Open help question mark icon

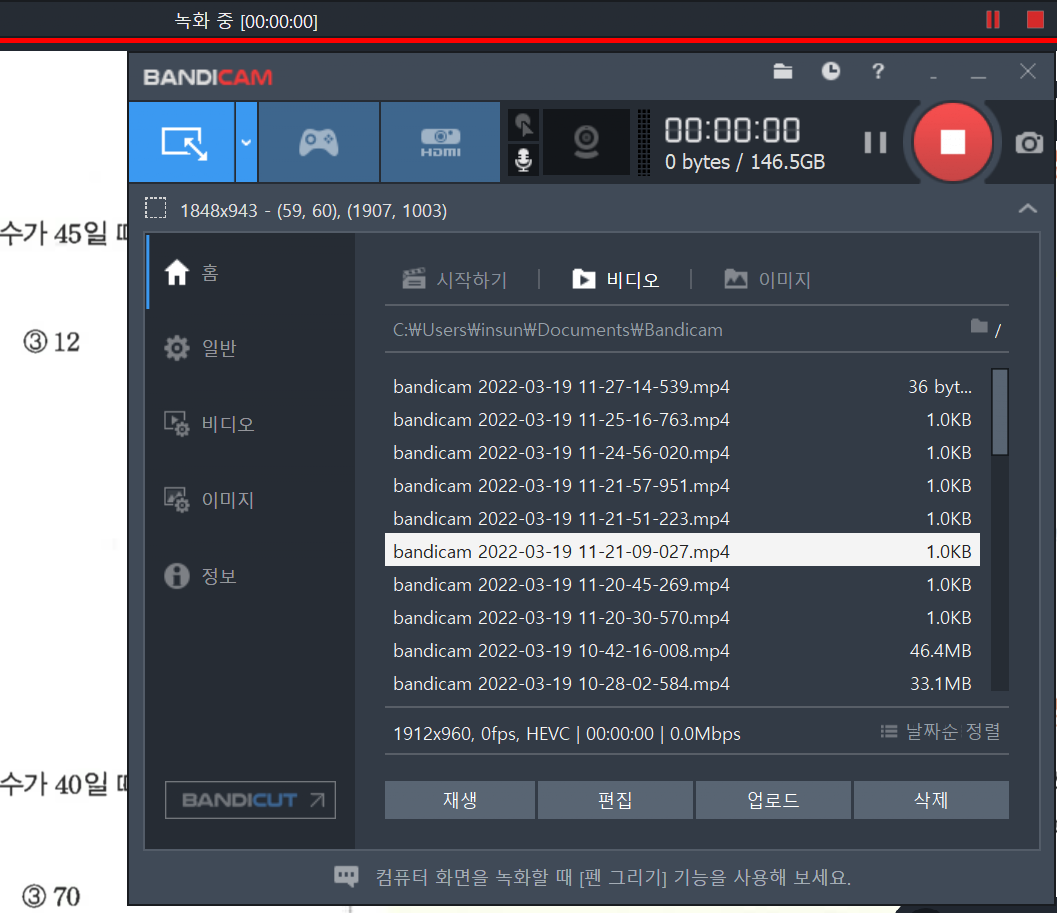click(878, 71)
